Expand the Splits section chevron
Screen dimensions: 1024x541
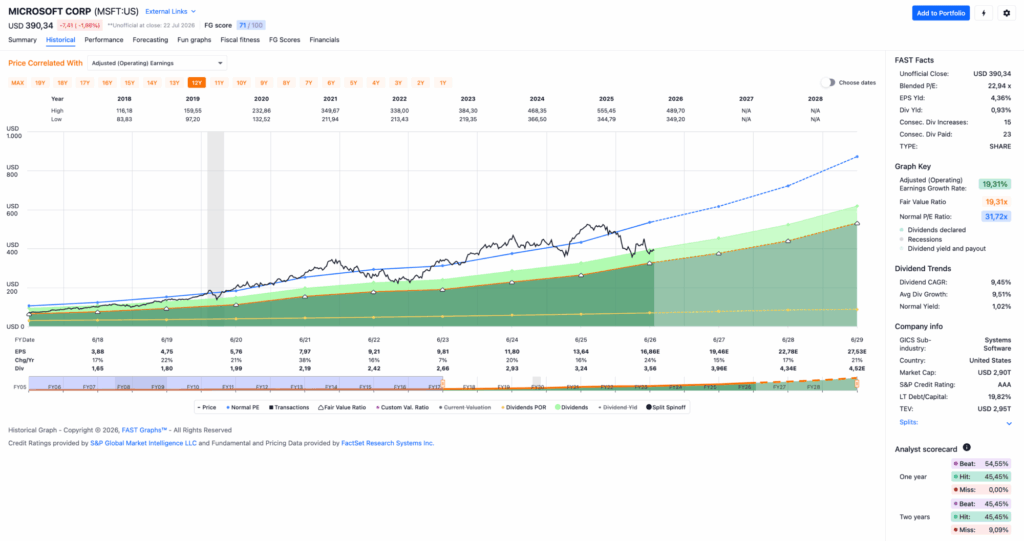[x=1008, y=423]
